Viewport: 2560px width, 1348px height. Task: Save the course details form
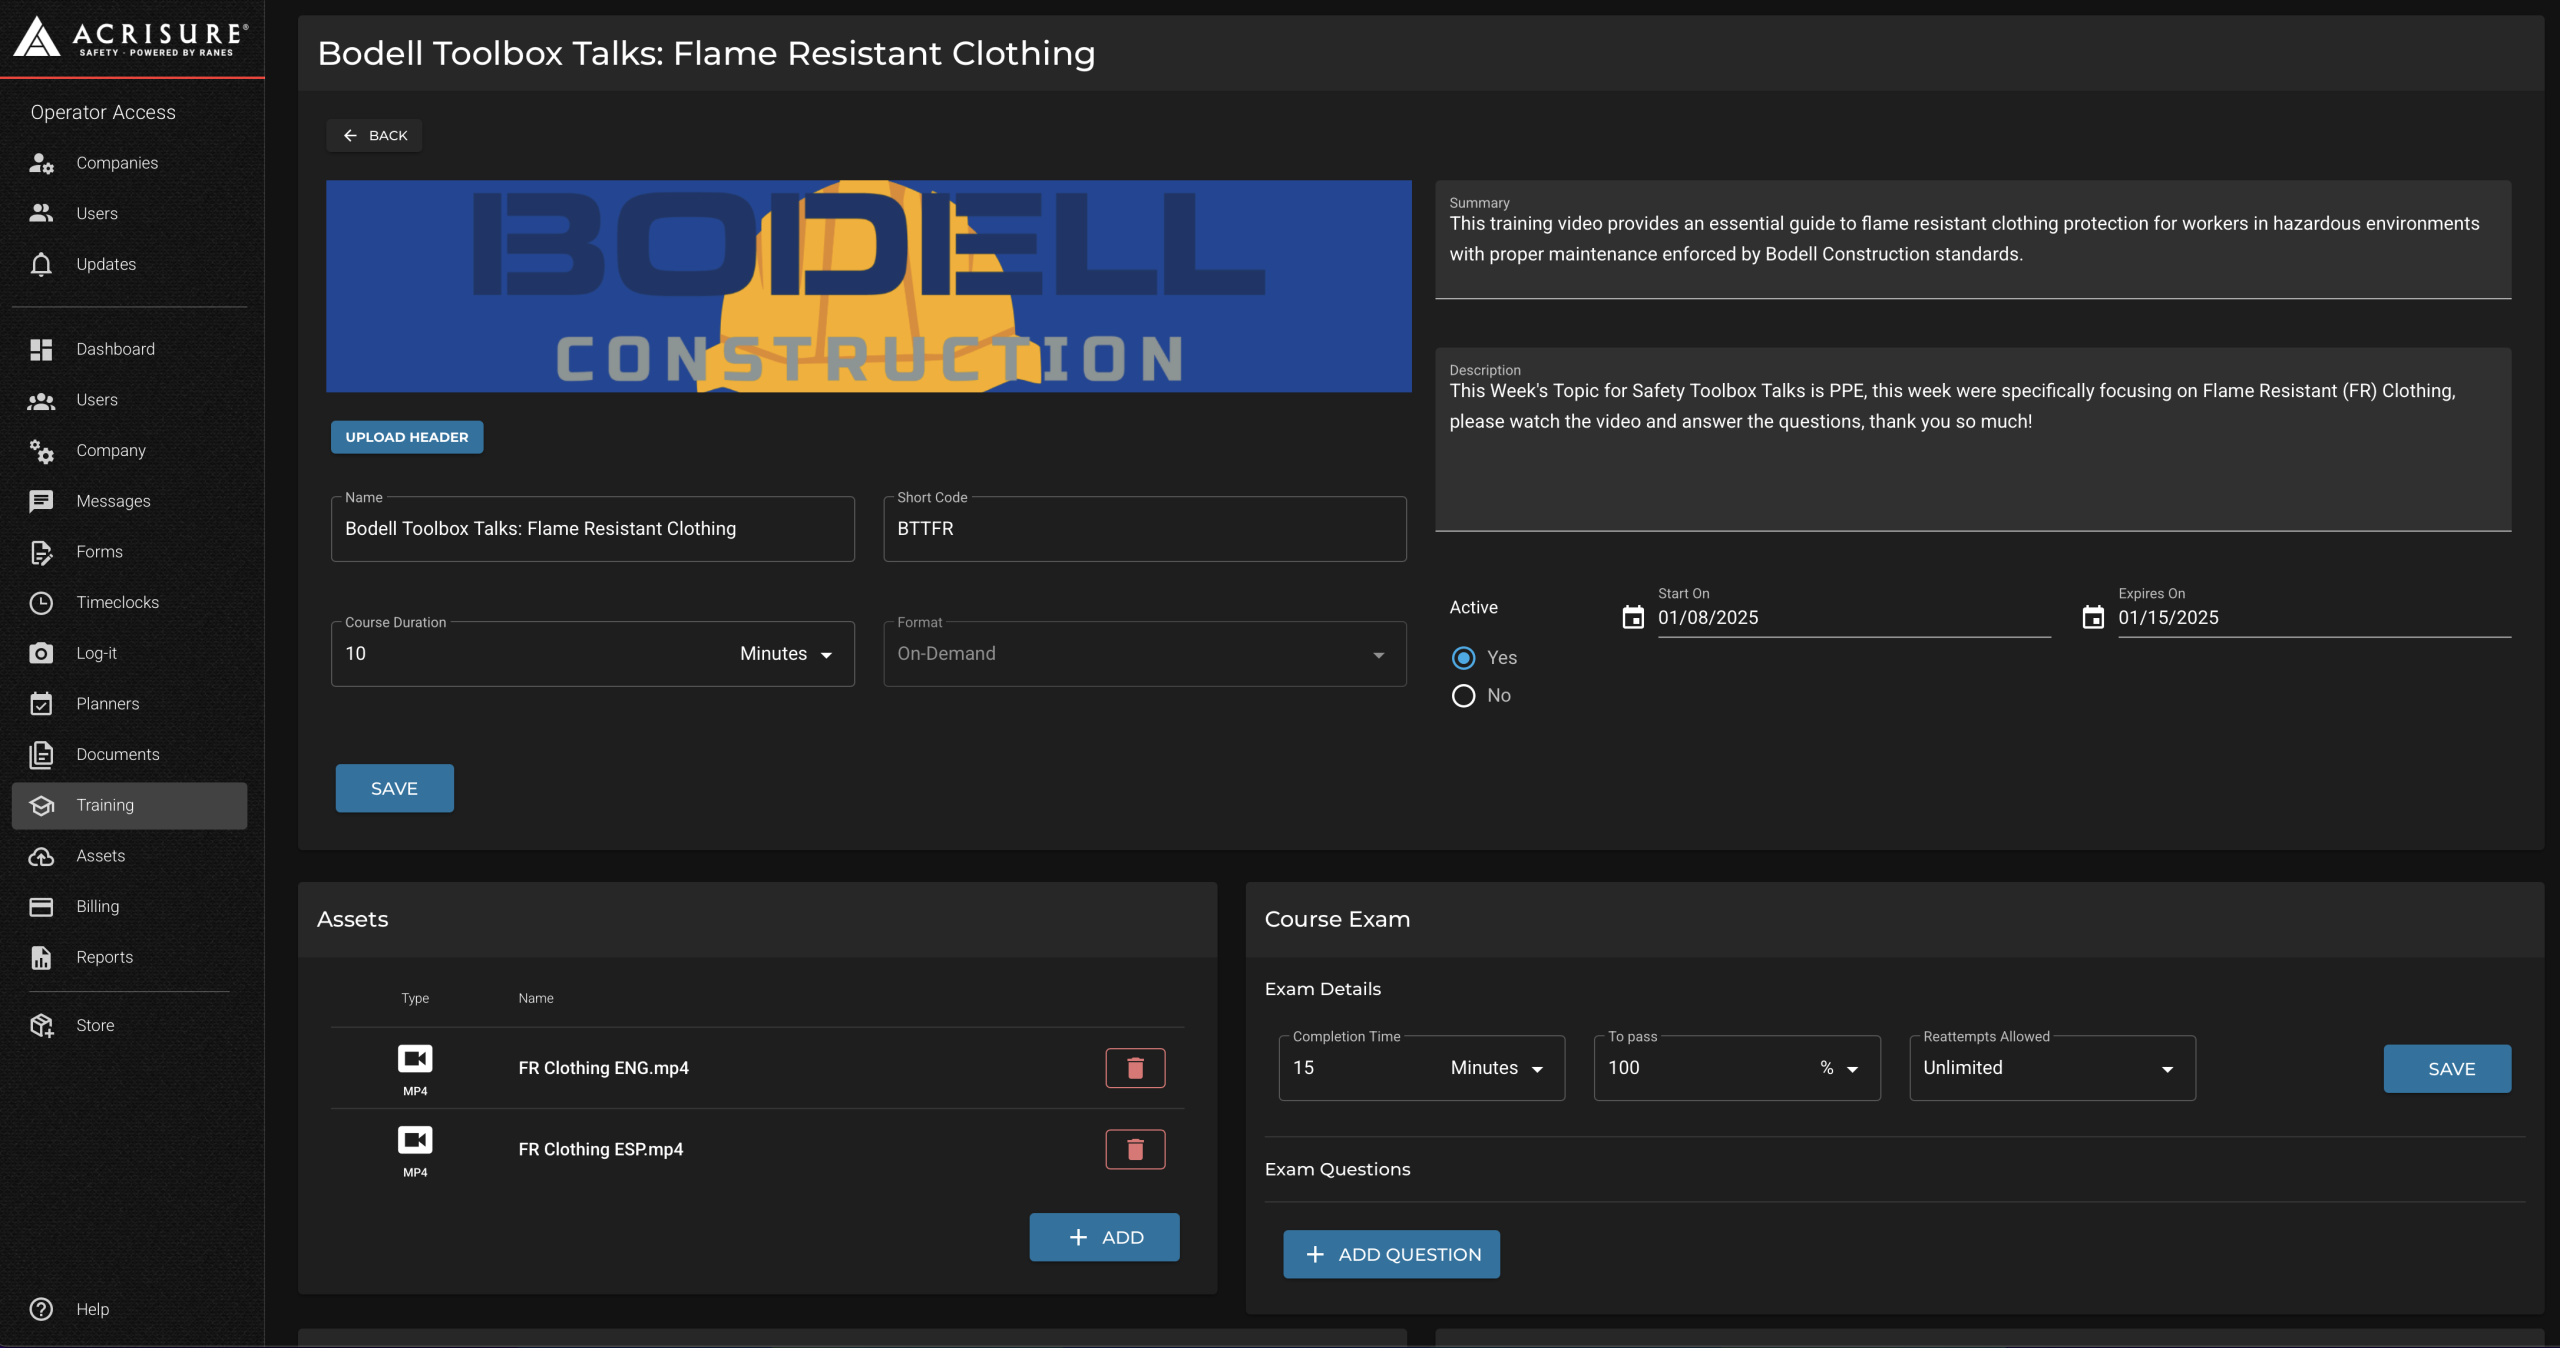pyautogui.click(x=394, y=788)
